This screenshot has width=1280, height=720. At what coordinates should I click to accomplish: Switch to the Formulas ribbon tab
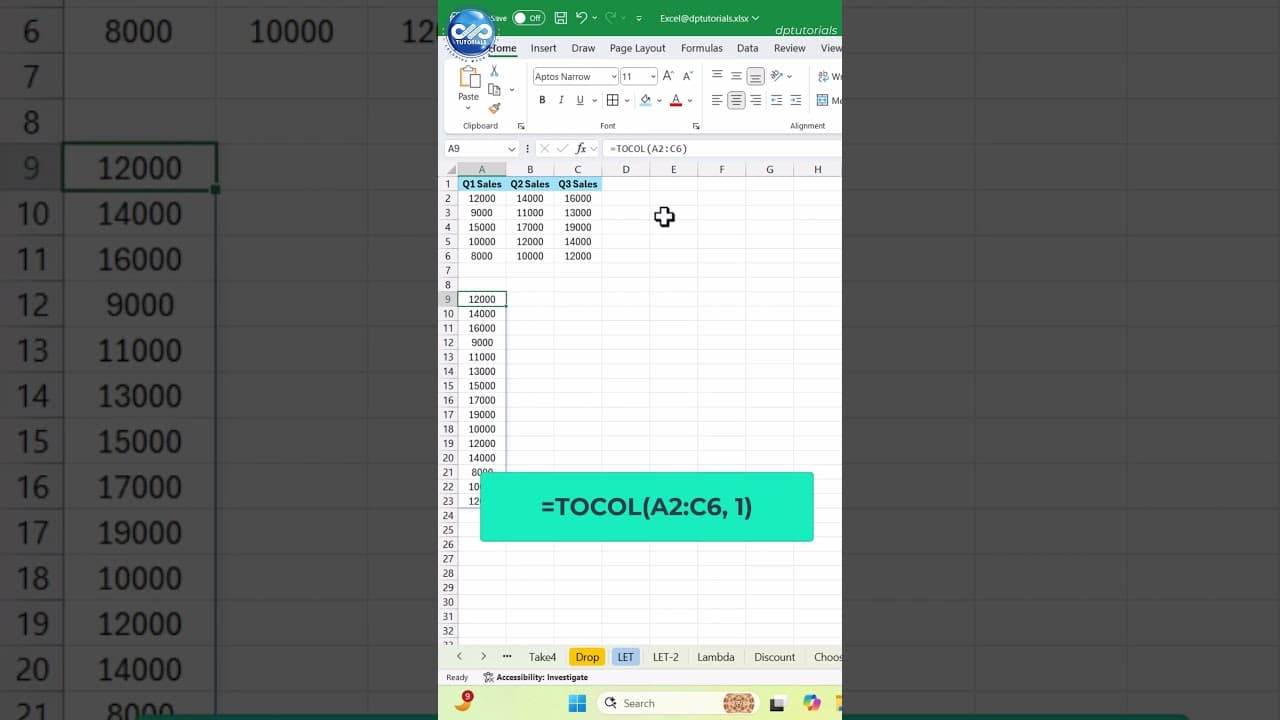(x=701, y=48)
